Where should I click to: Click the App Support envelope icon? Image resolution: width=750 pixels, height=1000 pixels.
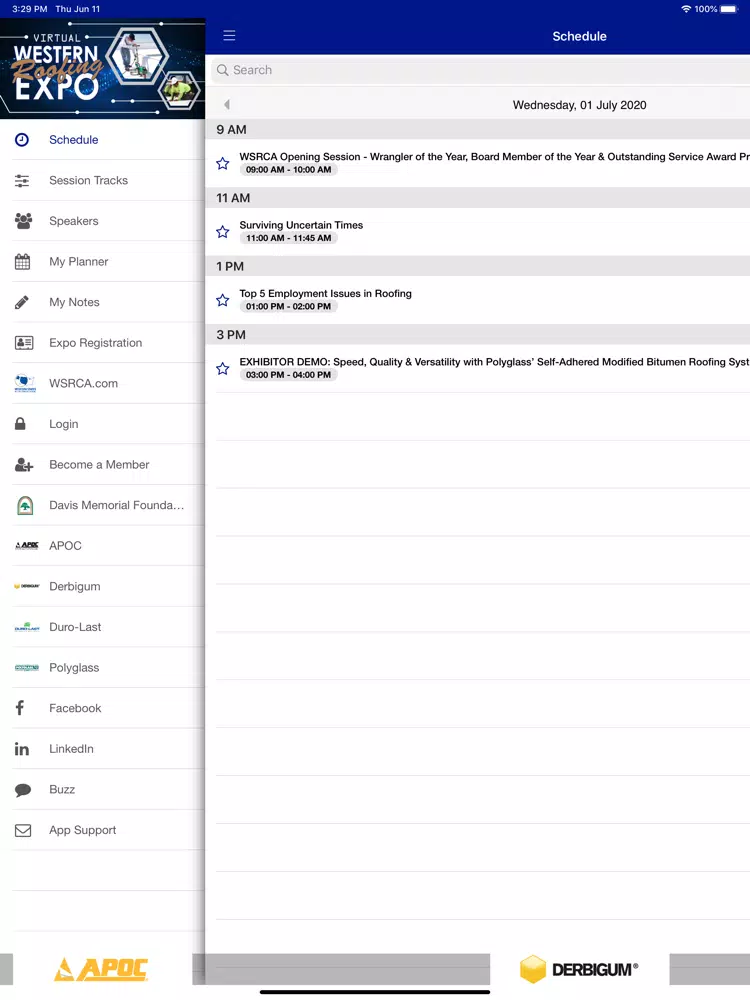(x=23, y=830)
